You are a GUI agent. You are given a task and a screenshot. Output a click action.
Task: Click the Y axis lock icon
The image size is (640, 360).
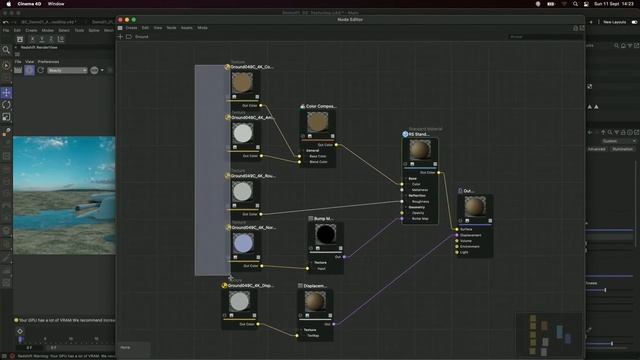(x=42, y=39)
